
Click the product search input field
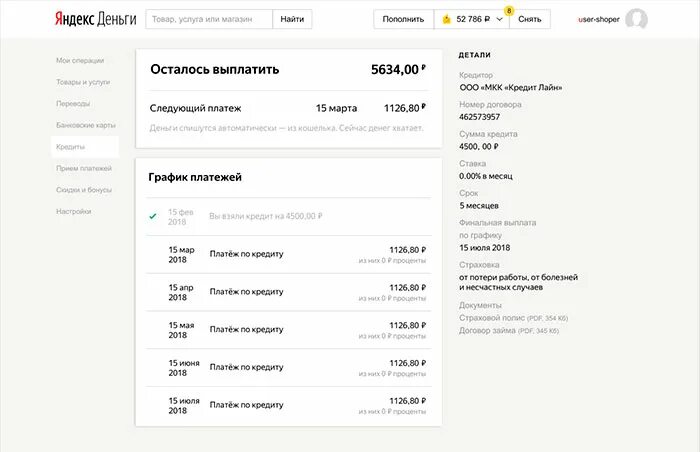pyautogui.click(x=208, y=19)
